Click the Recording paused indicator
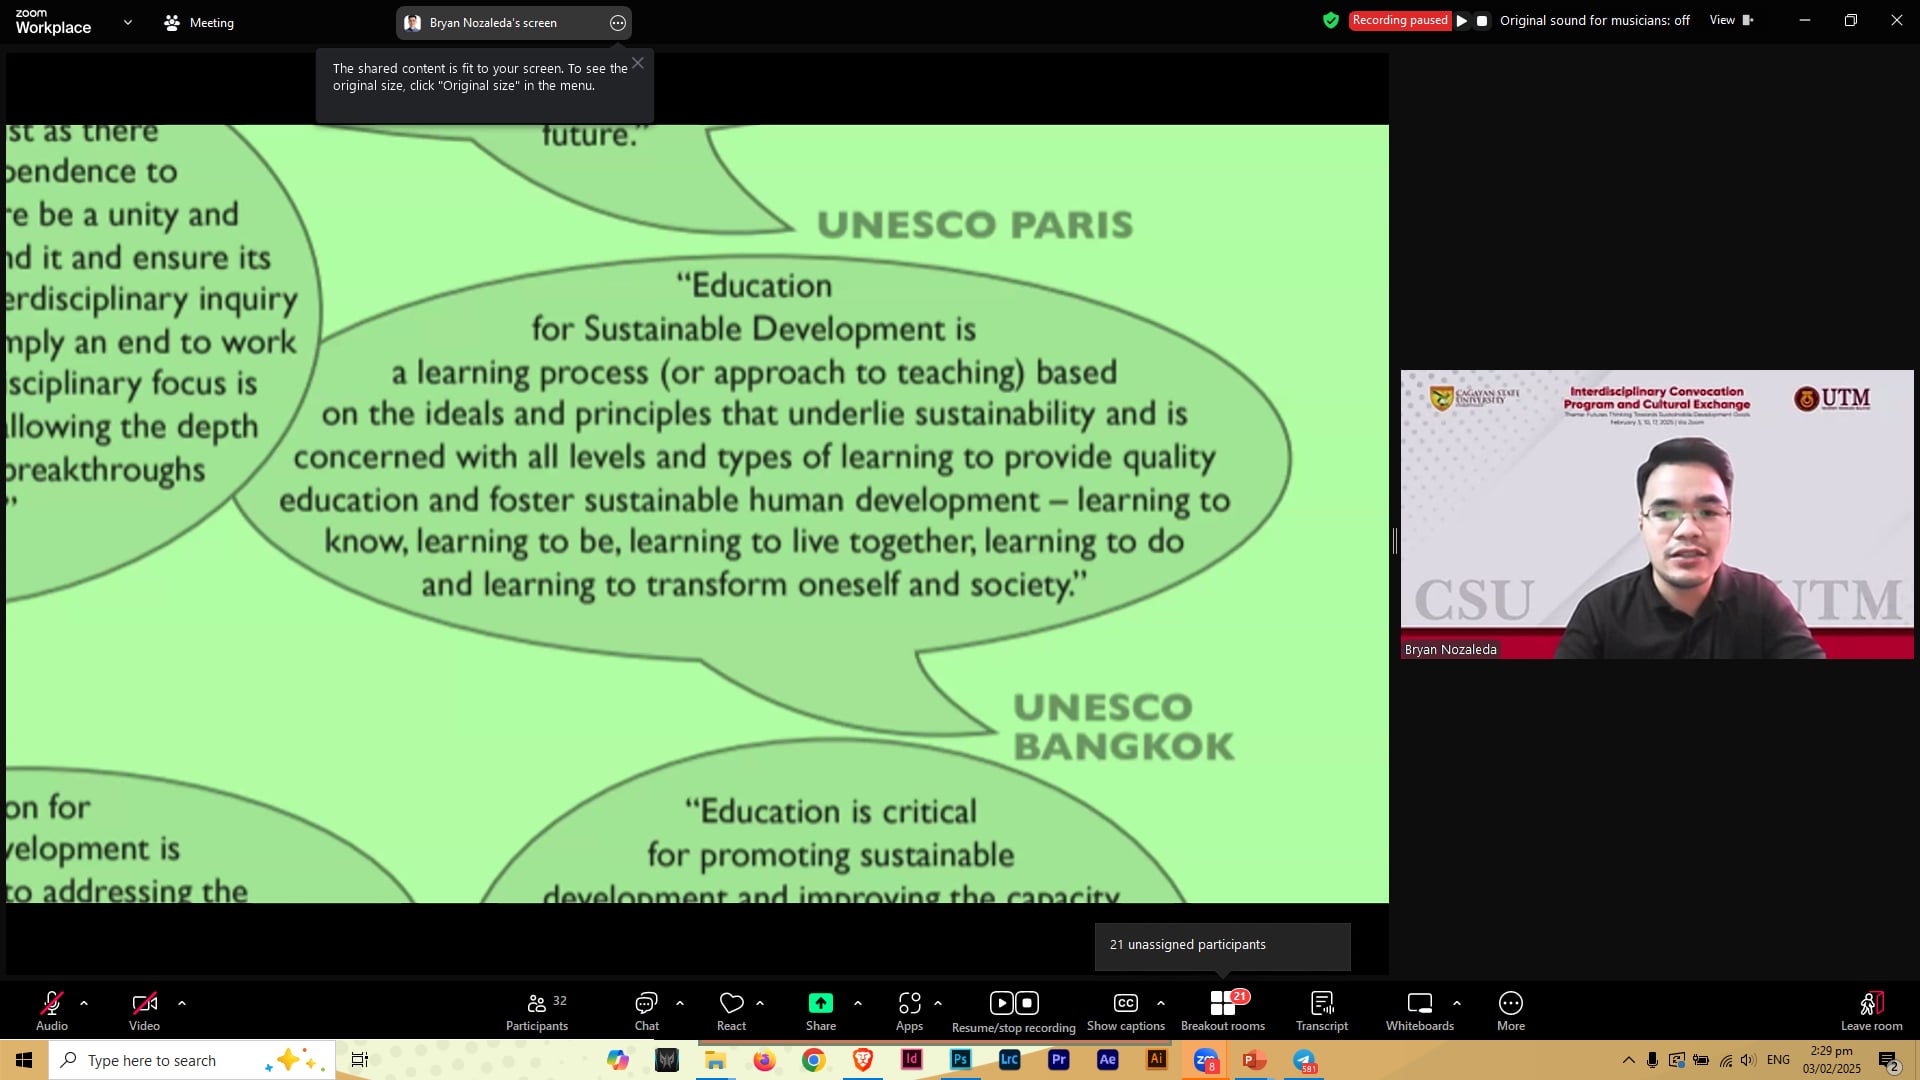 [x=1399, y=20]
